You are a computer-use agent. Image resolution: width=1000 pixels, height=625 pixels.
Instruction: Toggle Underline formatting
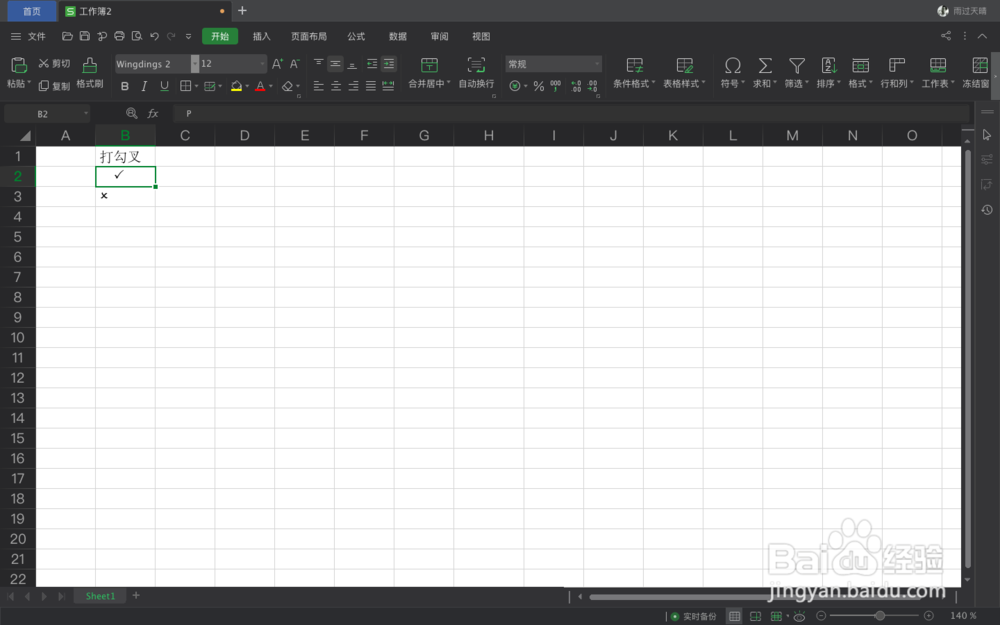tap(164, 86)
